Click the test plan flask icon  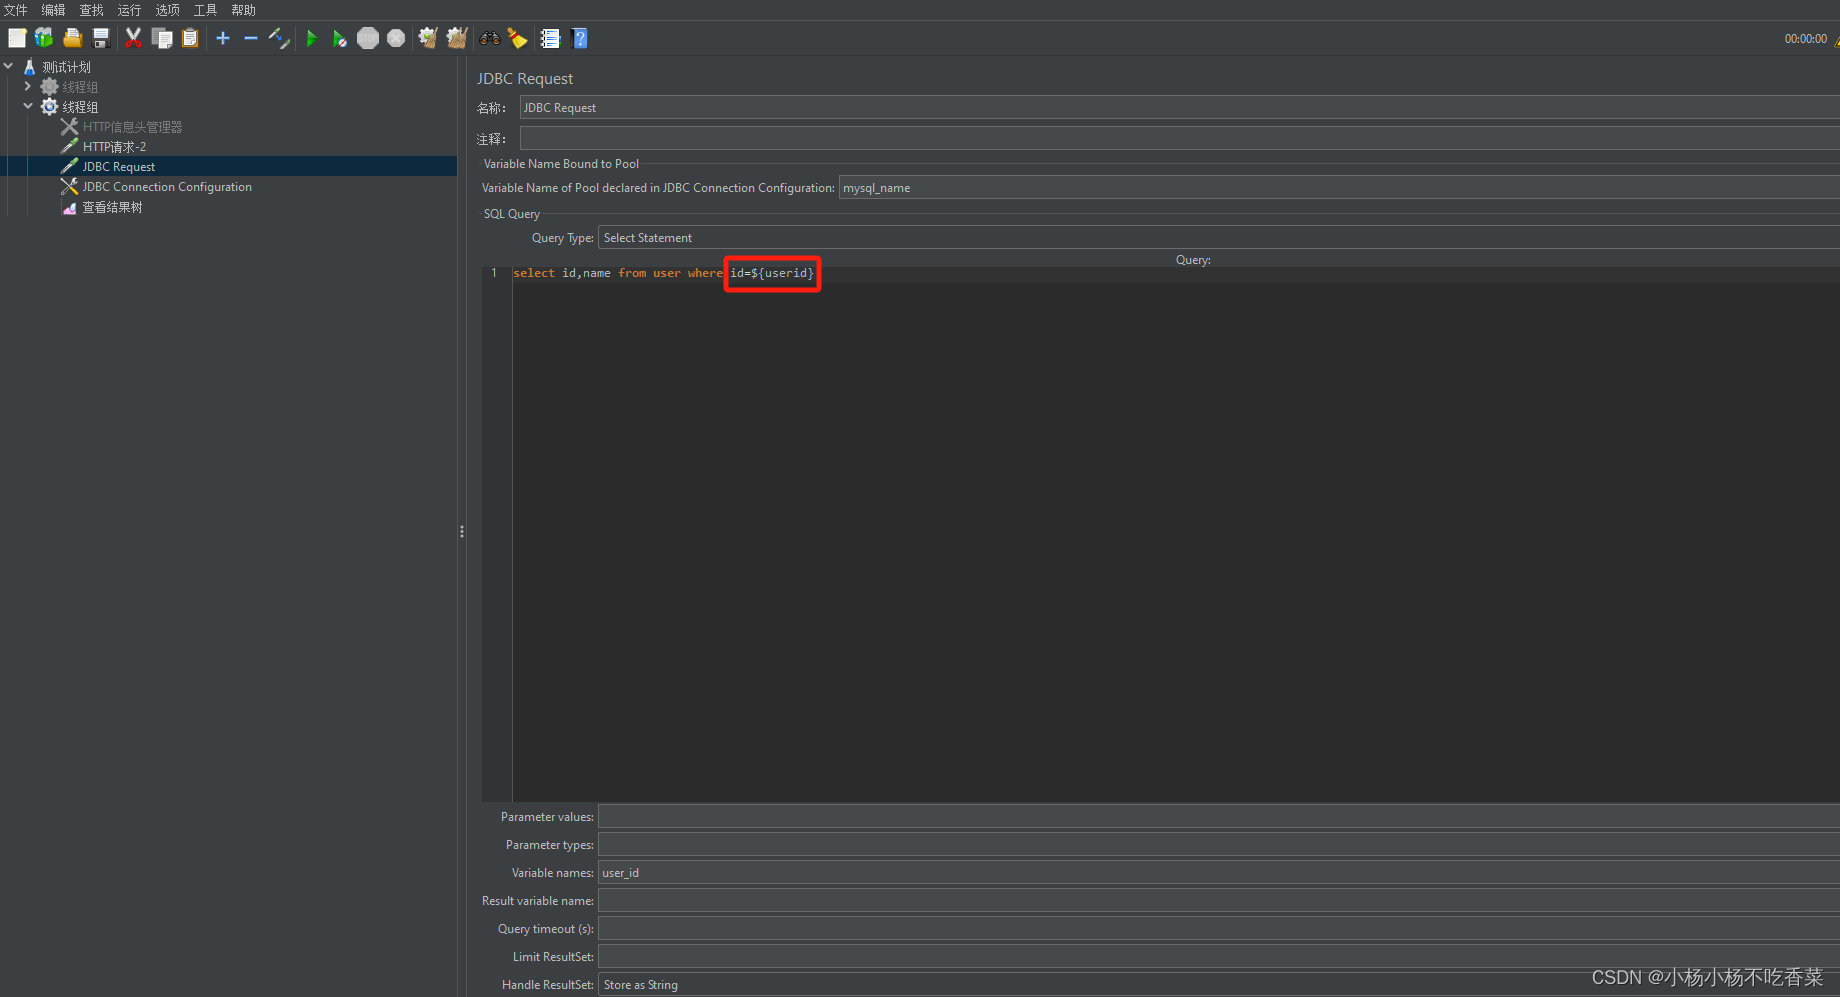point(30,67)
